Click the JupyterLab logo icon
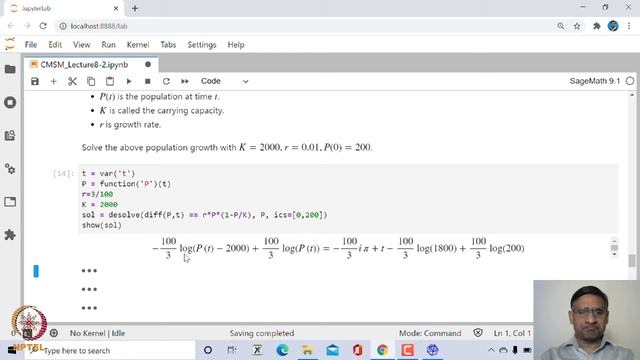The image size is (640, 360). click(x=10, y=44)
